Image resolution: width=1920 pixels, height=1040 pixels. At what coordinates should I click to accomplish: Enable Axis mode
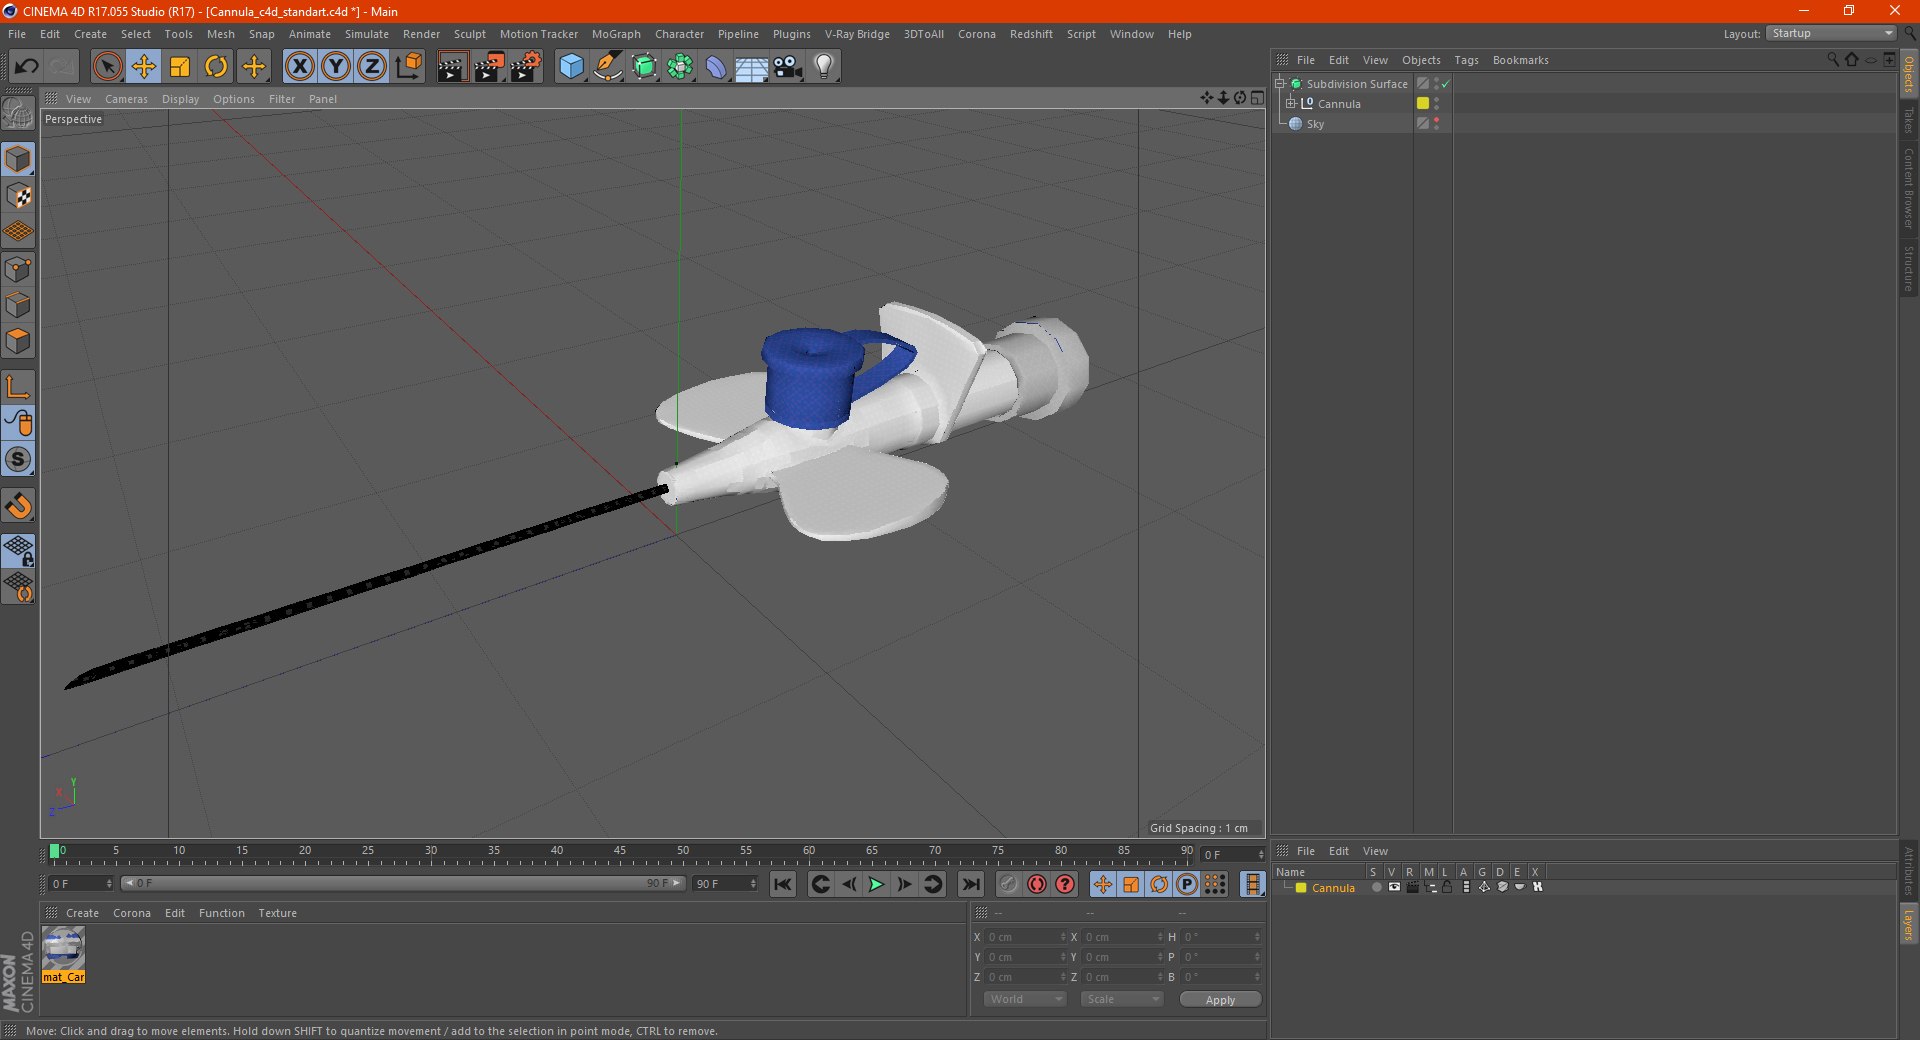coord(19,387)
